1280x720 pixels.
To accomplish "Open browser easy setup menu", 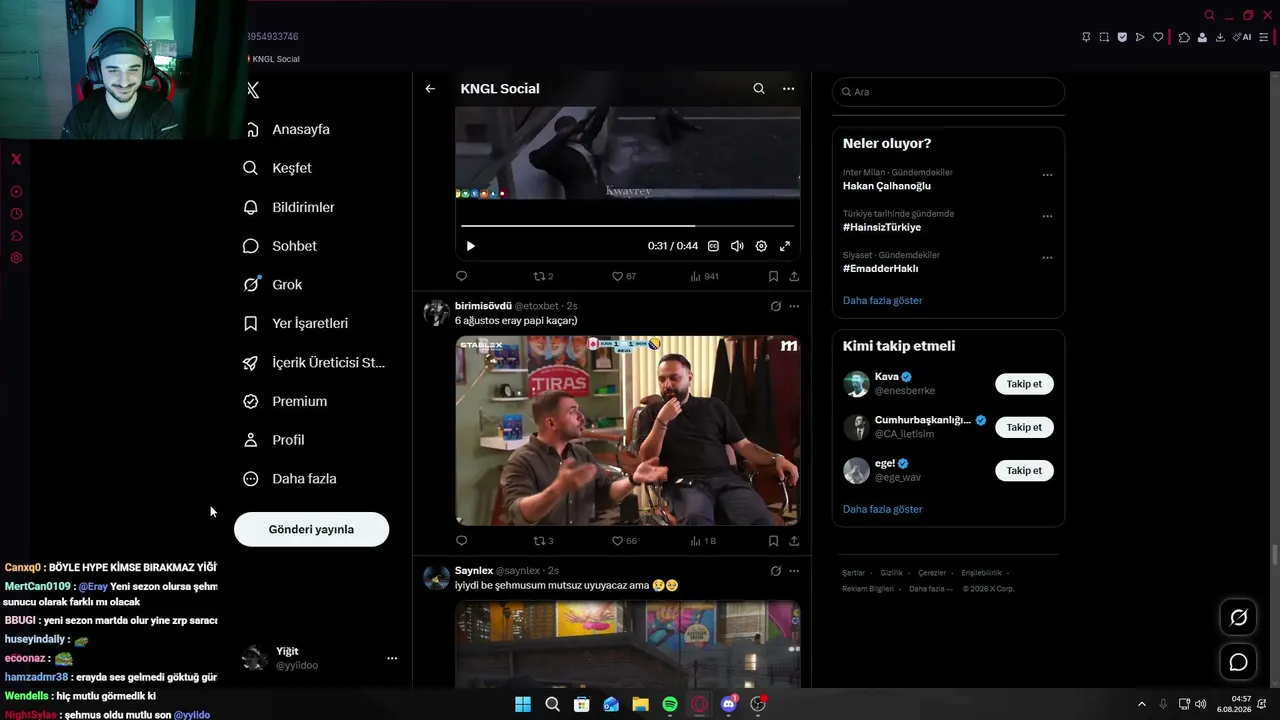I will [x=1264, y=37].
